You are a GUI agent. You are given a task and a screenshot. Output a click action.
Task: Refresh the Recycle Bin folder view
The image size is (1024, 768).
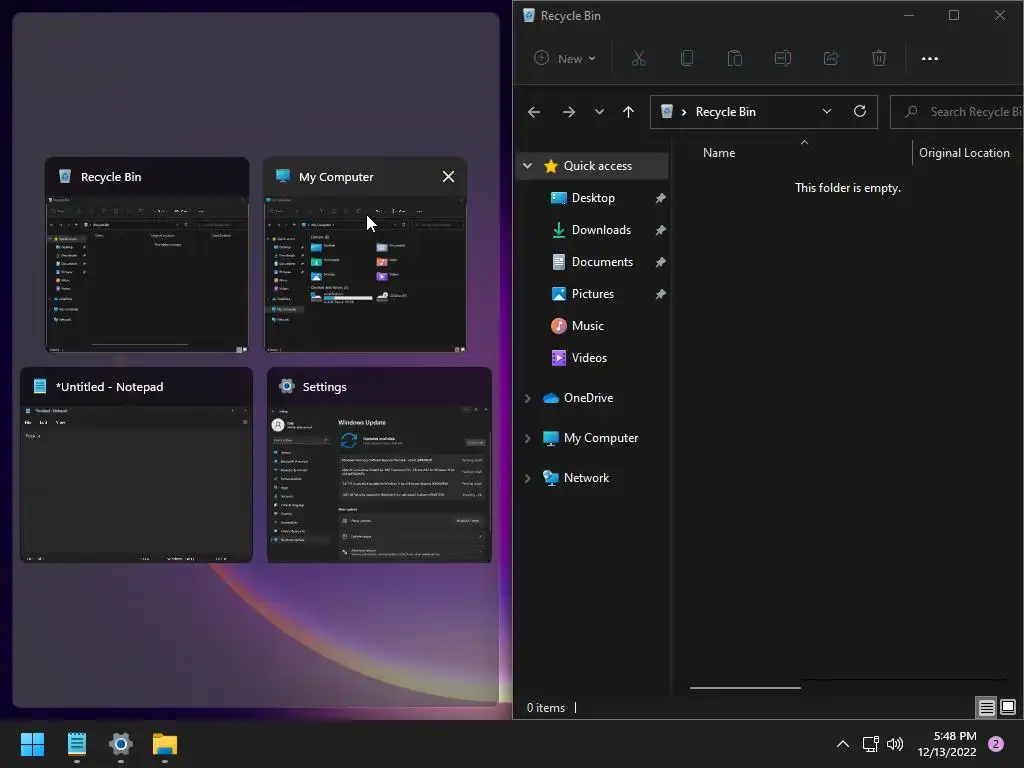(860, 111)
